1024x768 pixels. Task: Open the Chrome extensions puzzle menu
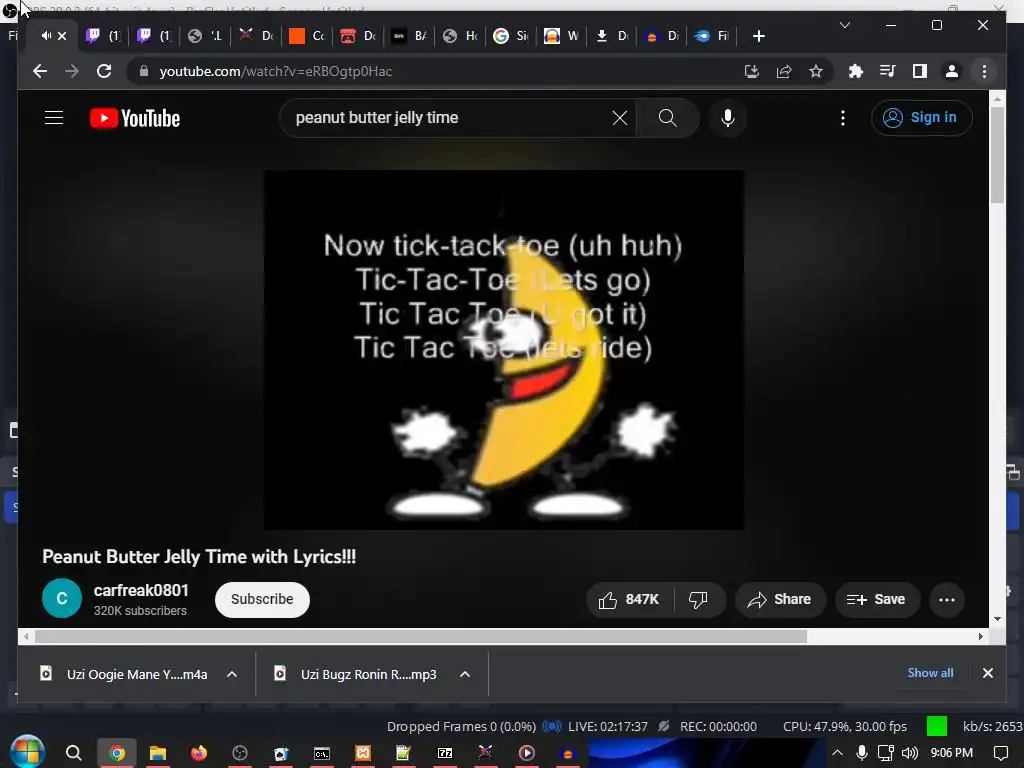(x=856, y=71)
